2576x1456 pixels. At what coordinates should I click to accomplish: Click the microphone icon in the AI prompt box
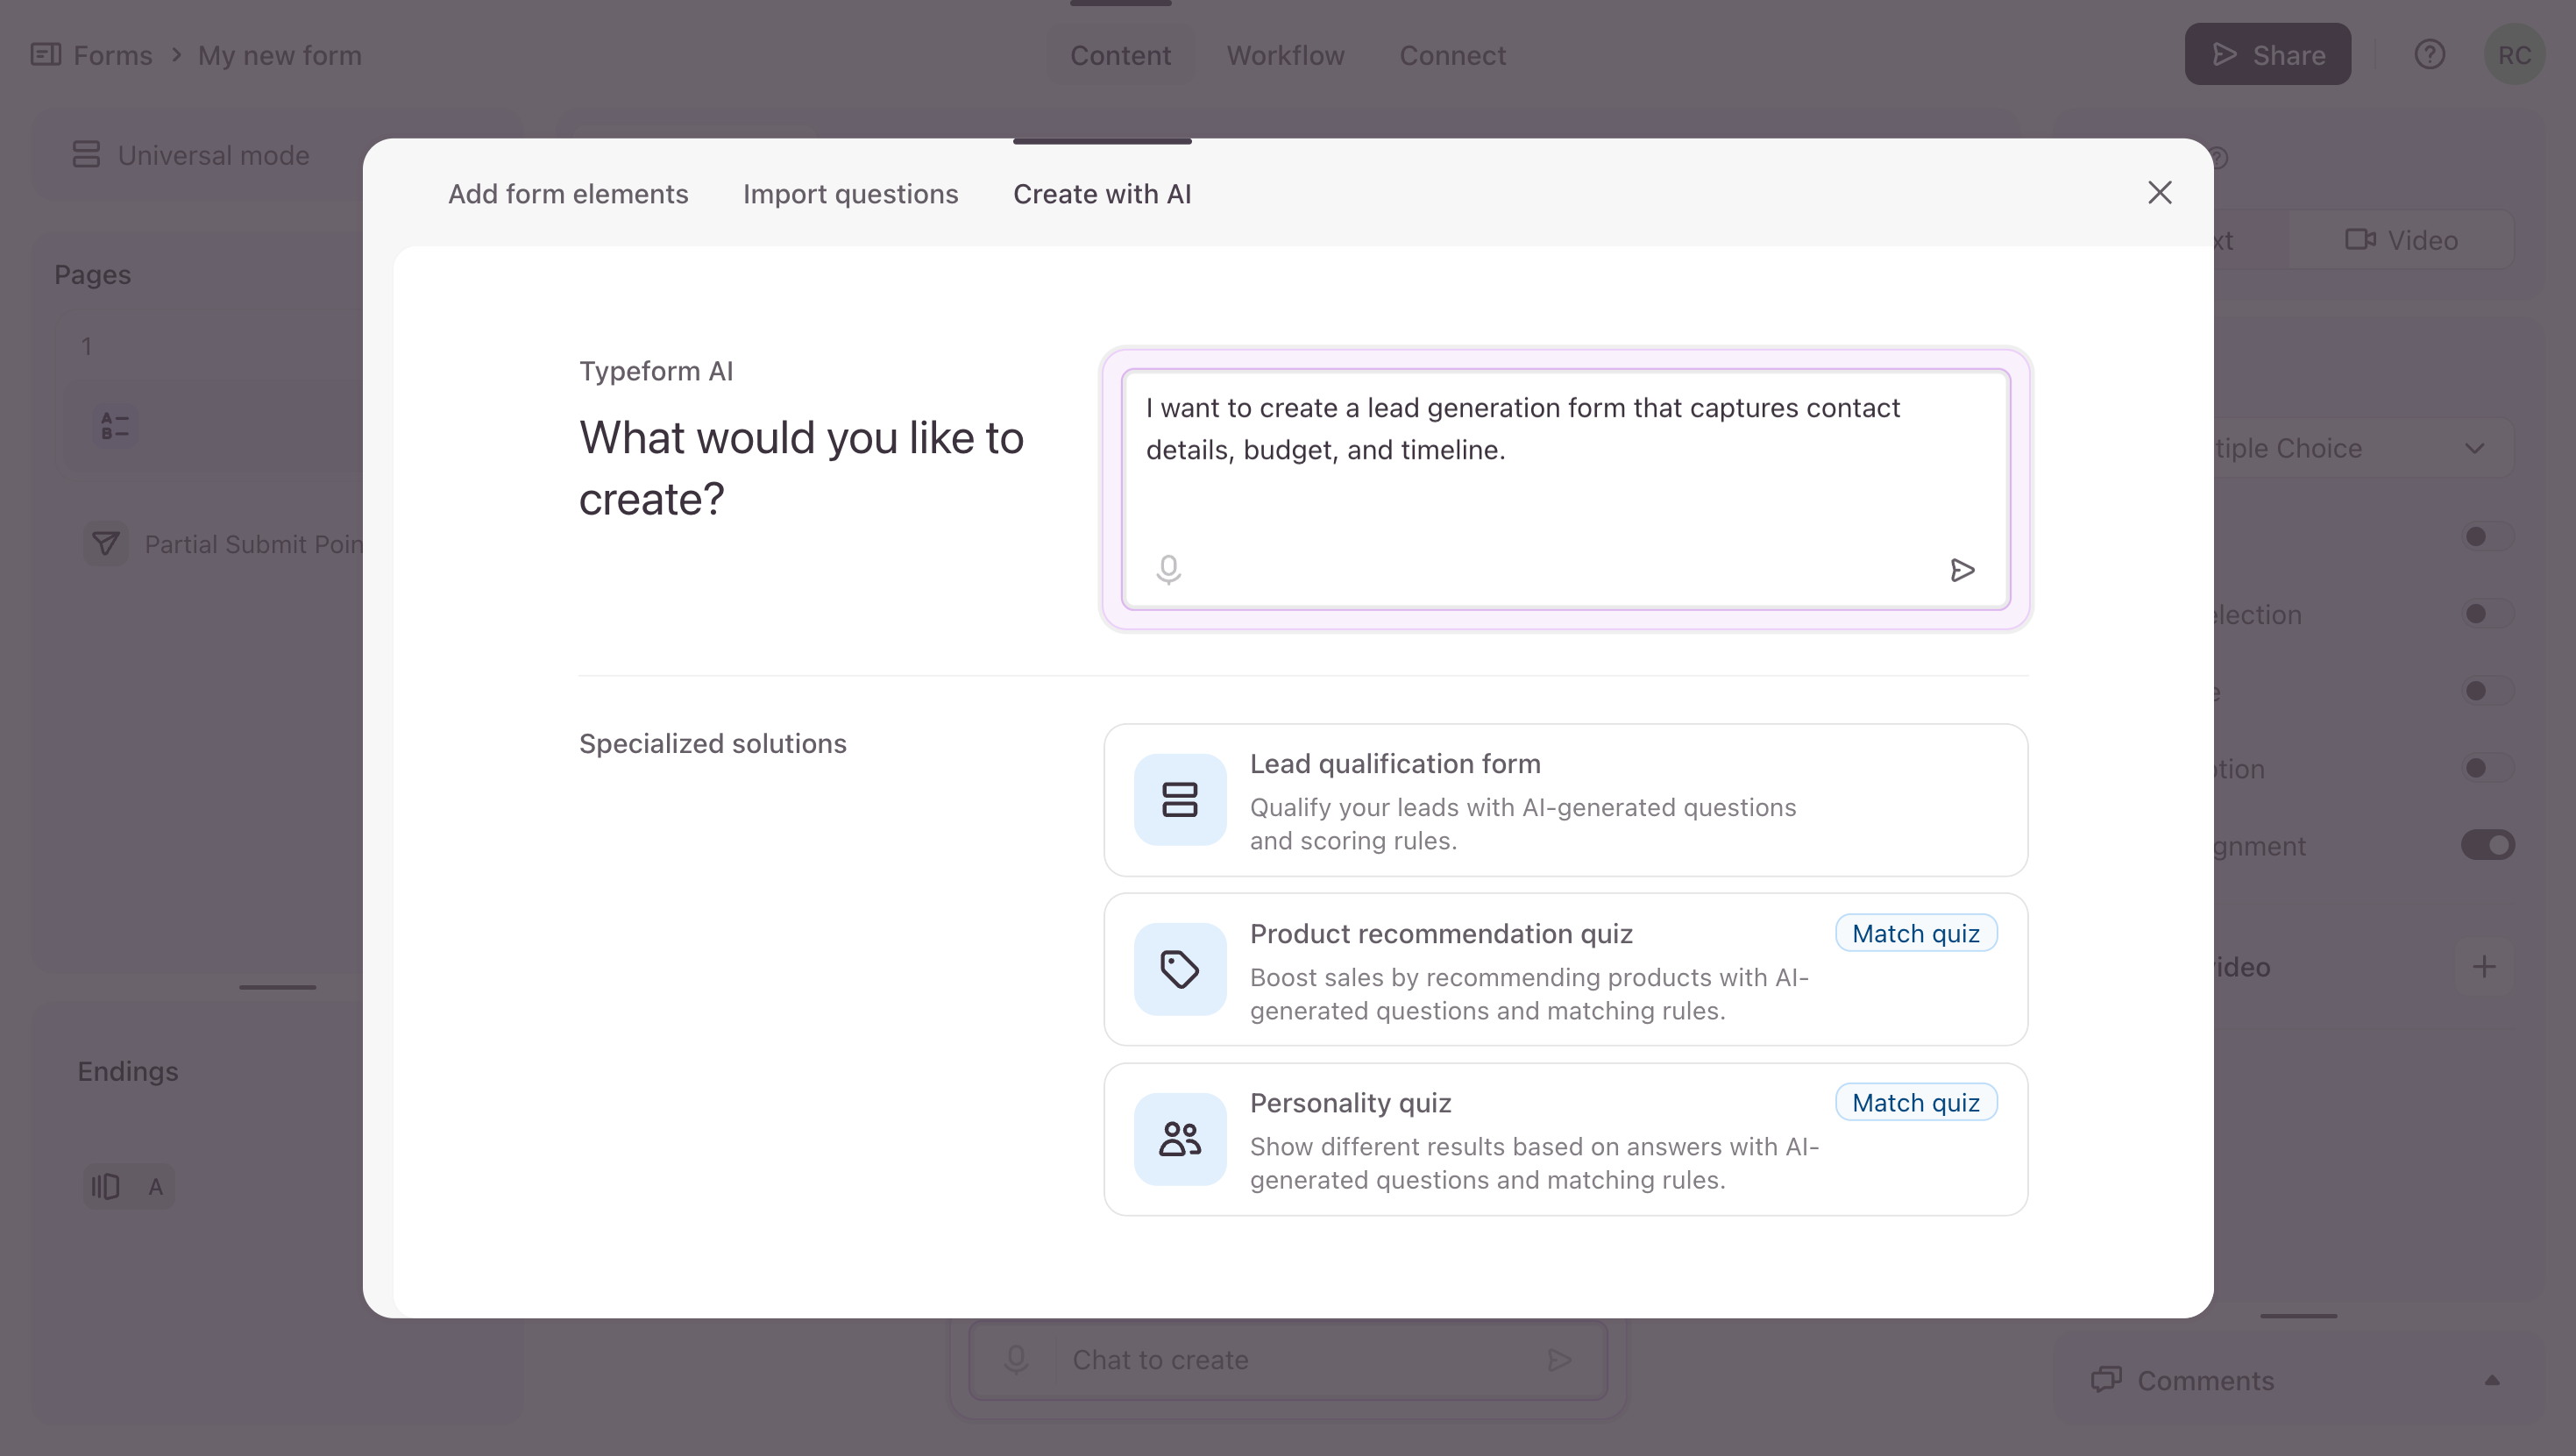click(x=1168, y=569)
